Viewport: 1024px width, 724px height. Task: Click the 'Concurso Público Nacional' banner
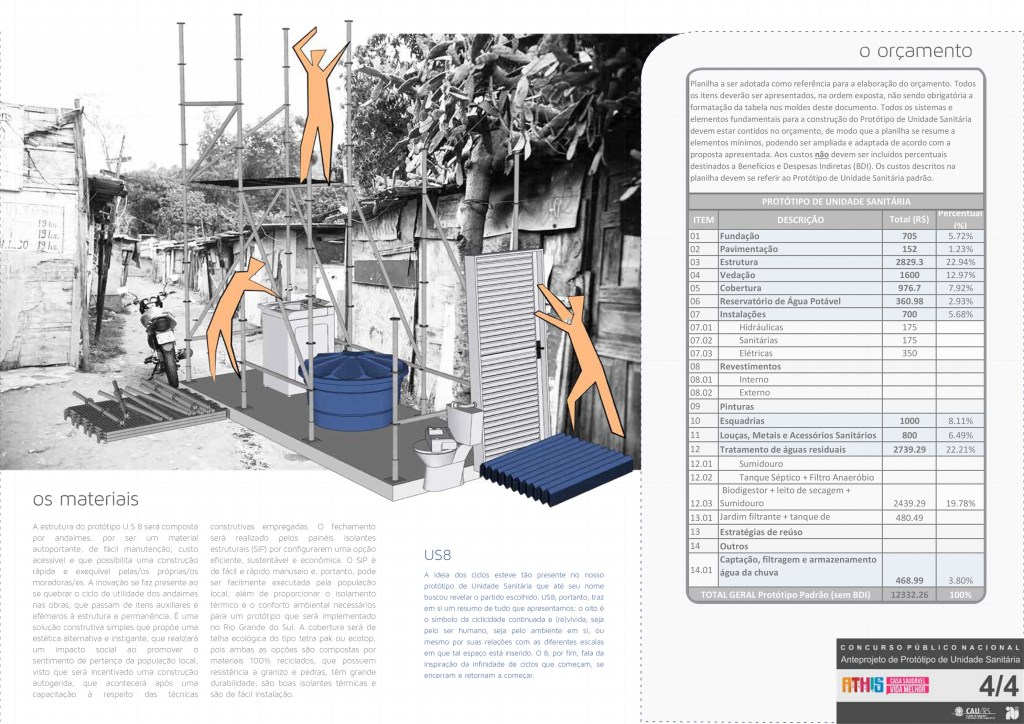click(929, 647)
